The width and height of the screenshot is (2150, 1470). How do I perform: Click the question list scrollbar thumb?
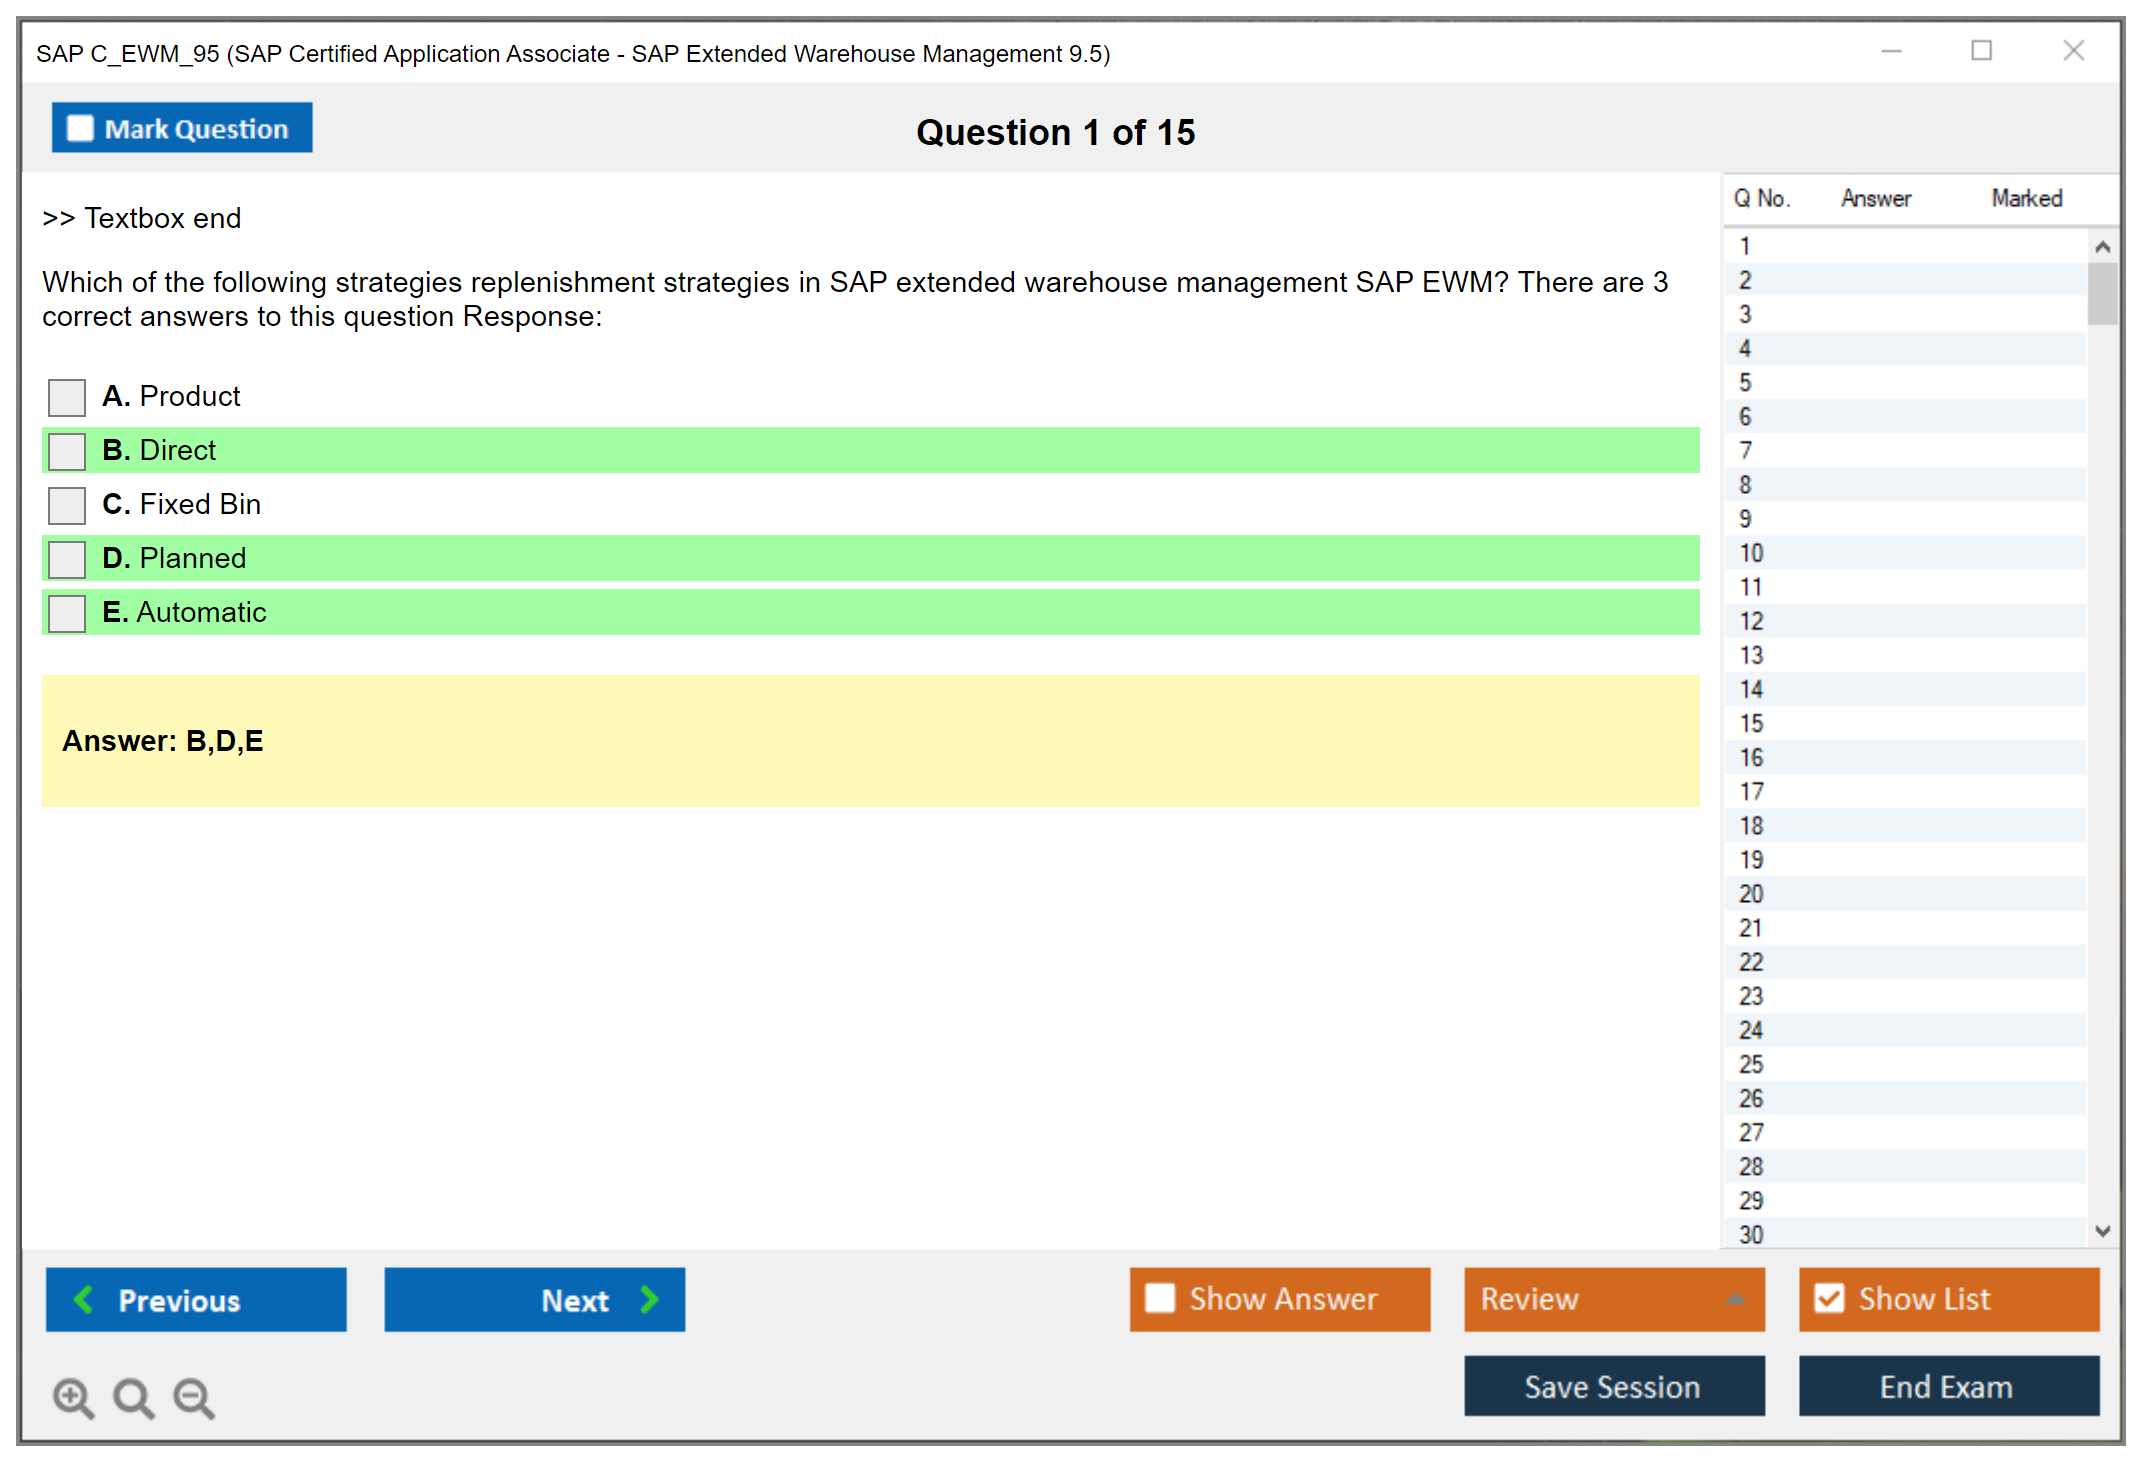[x=2102, y=293]
